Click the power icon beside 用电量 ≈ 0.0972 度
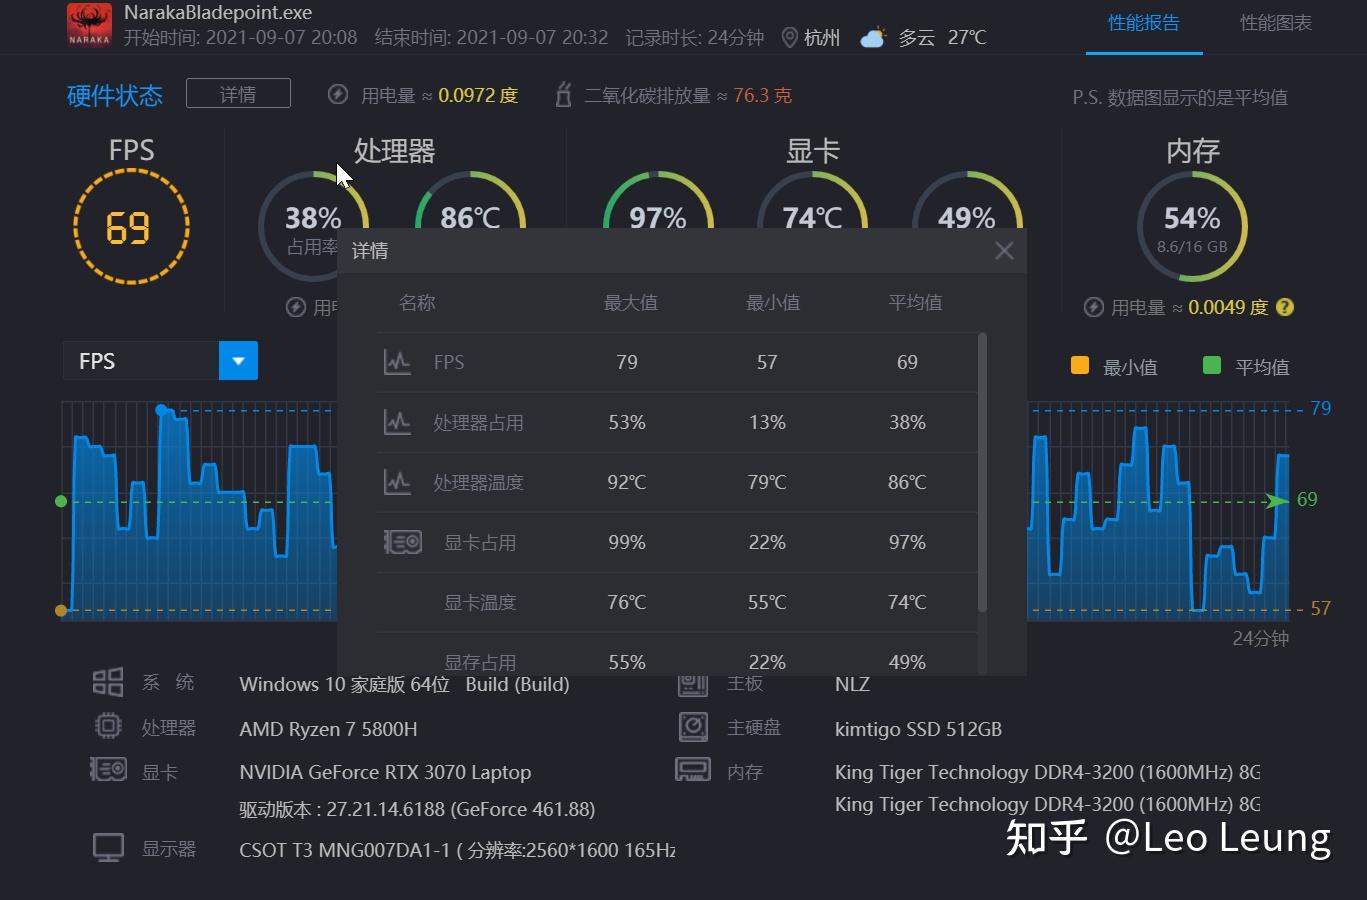 click(x=338, y=95)
